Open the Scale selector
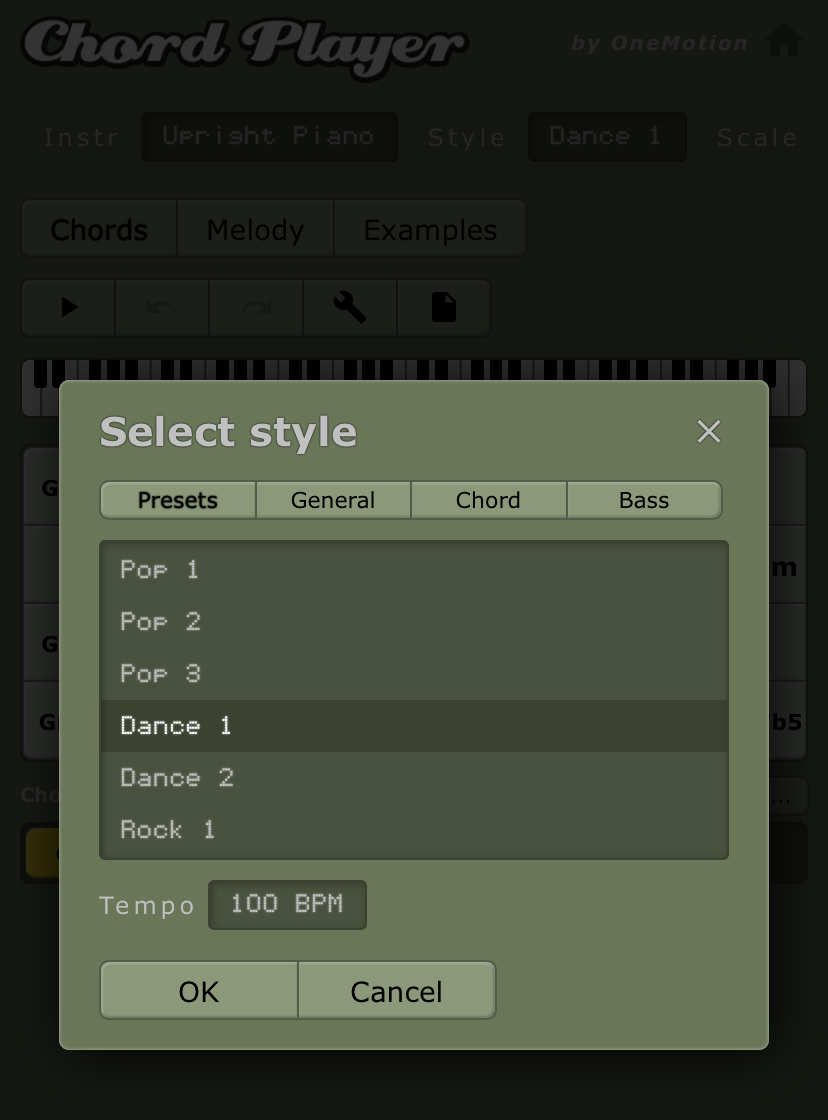The width and height of the screenshot is (828, 1120). point(757,137)
